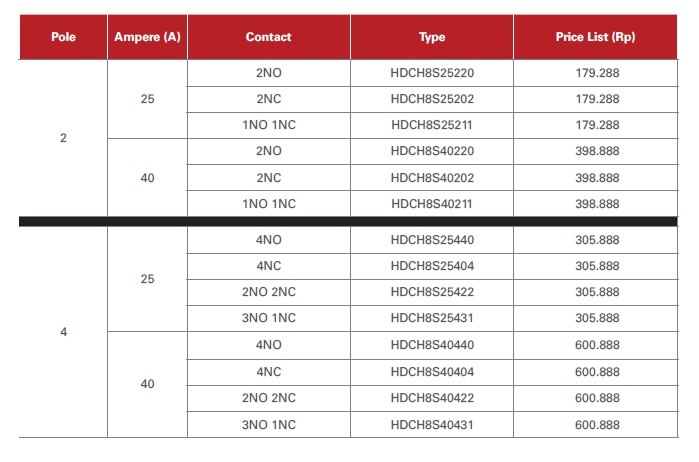Click type cell HDCH8S40220
699x462 pixels.
pyautogui.click(x=432, y=151)
